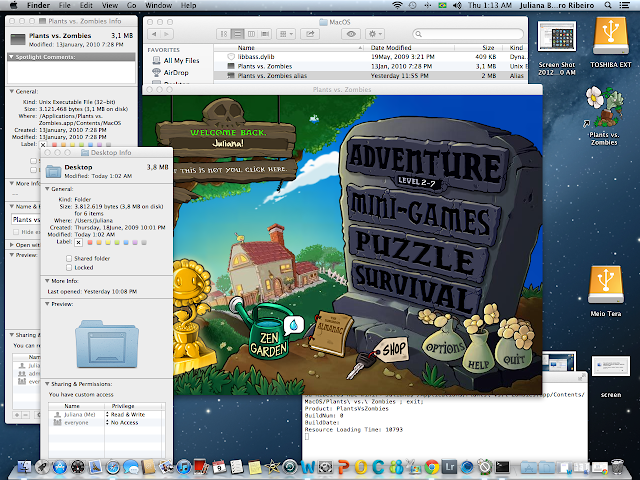
Task: Open Wi-Fi status in menu bar
Action: click(397, 5)
